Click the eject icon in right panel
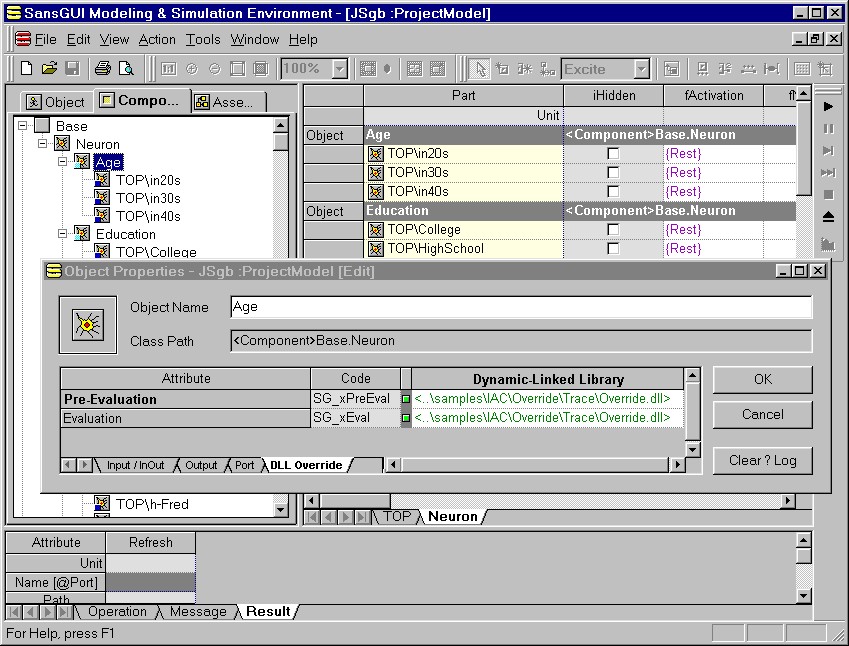The image size is (849, 646). coord(828,217)
